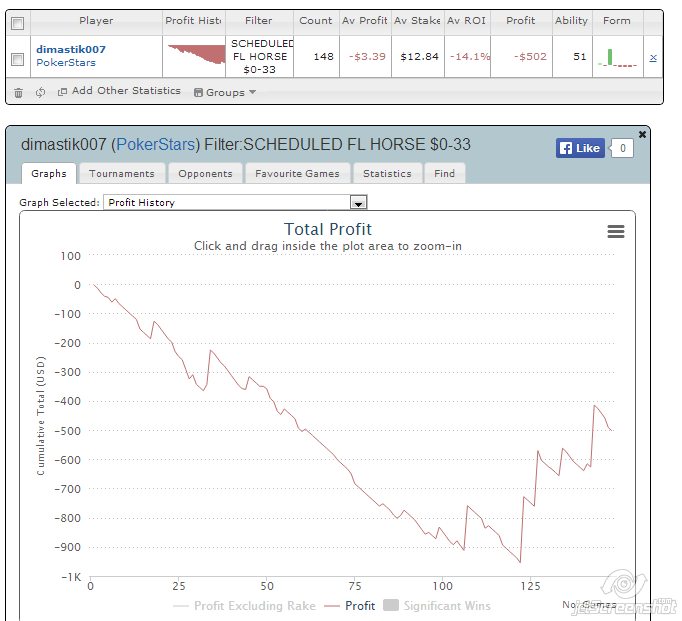Click the Profit History combo box field
682x621 pixels.
(235, 202)
